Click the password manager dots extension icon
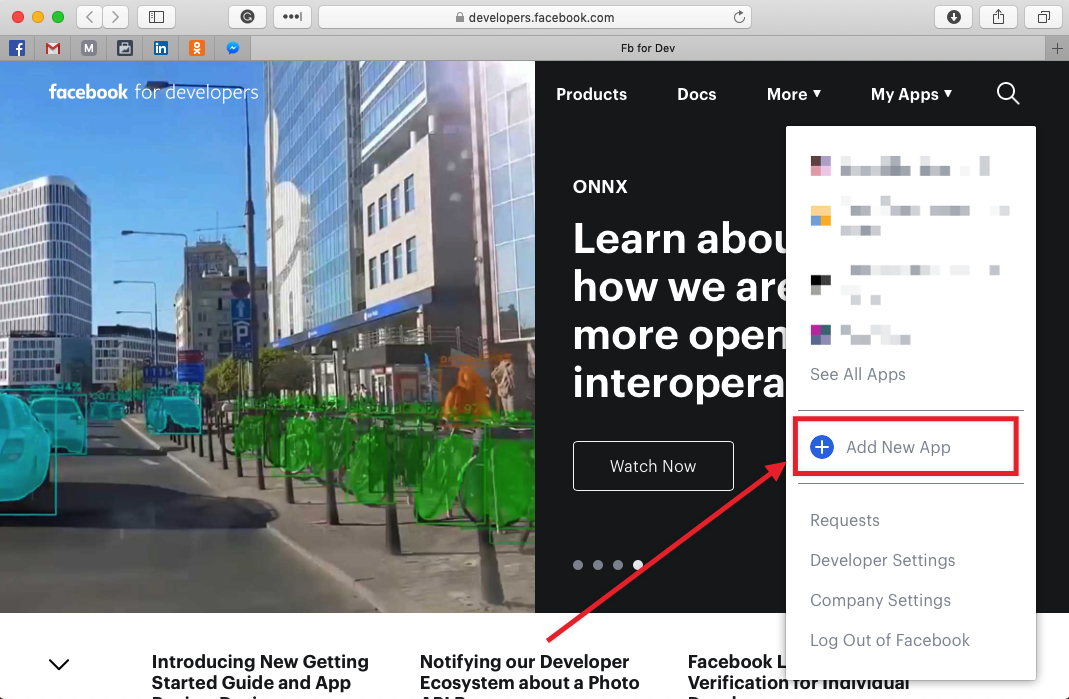 (292, 17)
